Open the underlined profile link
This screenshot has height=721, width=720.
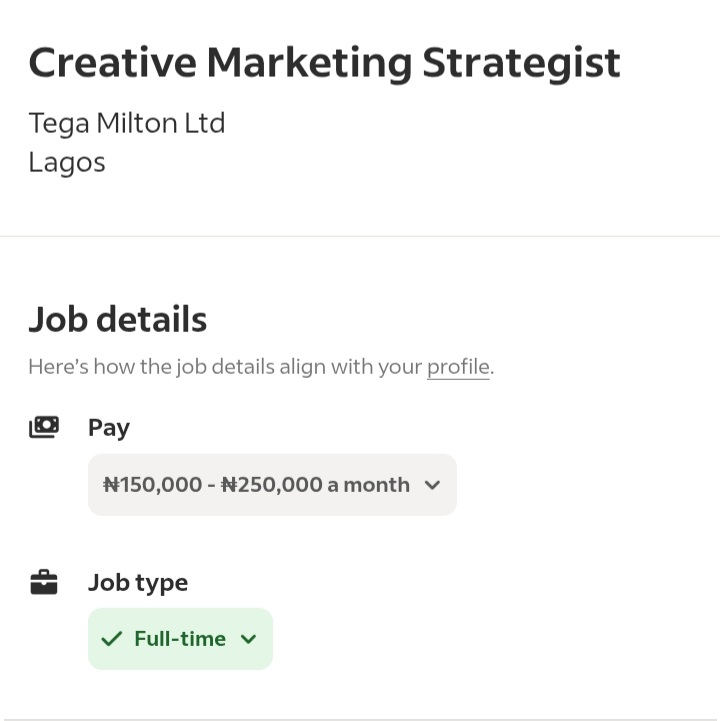458,367
